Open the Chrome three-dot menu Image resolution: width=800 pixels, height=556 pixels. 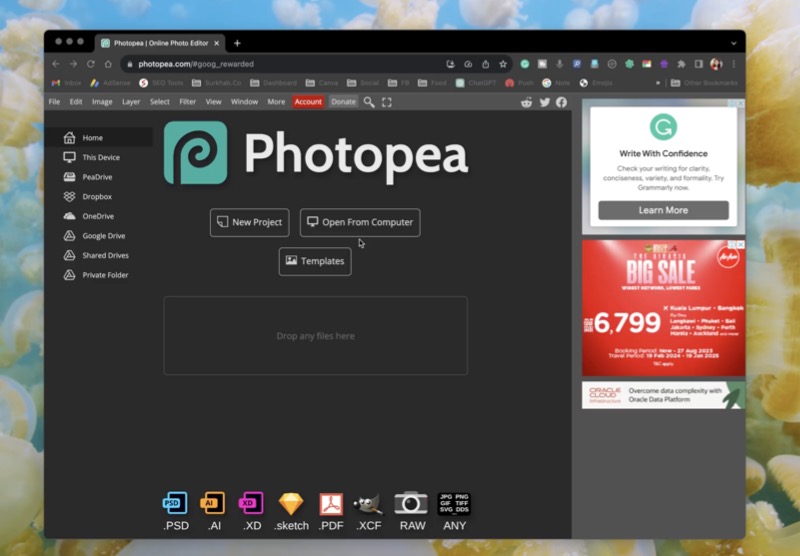734,64
